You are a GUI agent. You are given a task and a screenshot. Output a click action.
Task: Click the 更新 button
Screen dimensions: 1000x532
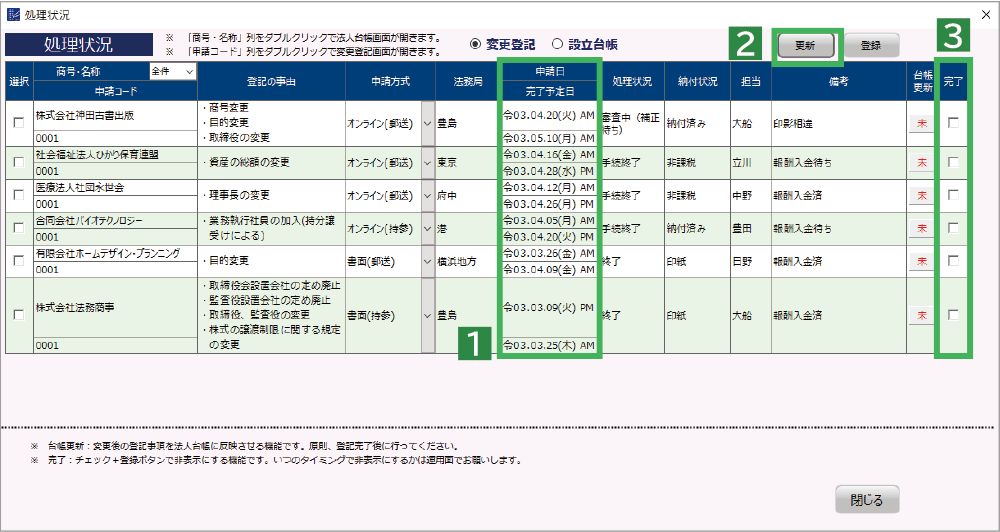pos(805,46)
